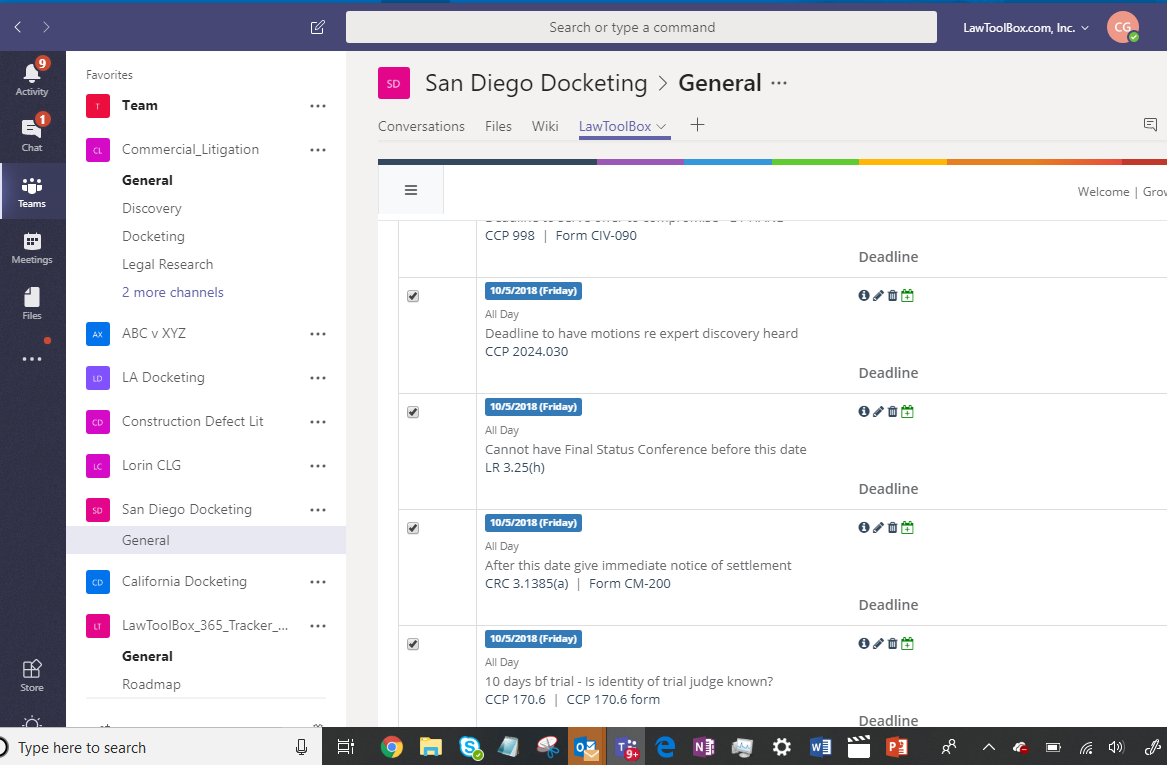Image resolution: width=1167 pixels, height=765 pixels.
Task: Click the compose new message icon
Action: pos(318,27)
